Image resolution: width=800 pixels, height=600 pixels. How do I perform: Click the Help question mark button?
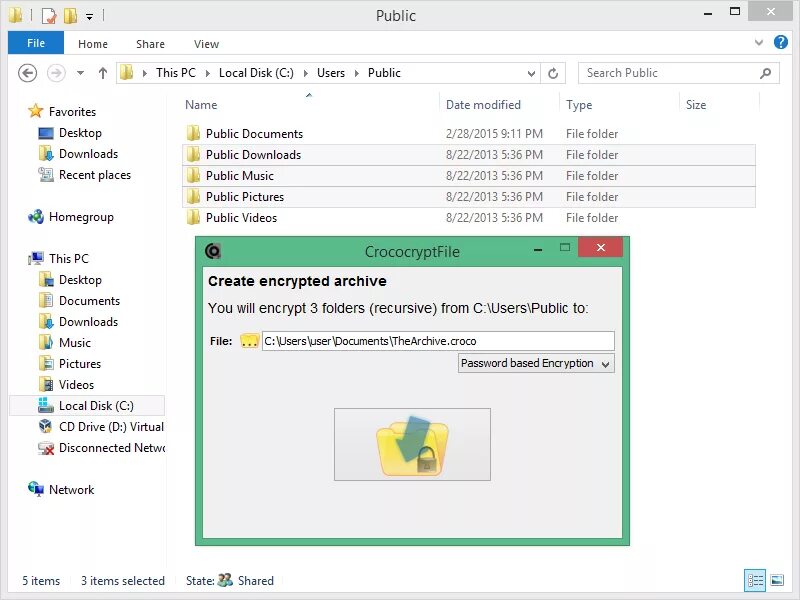click(781, 43)
